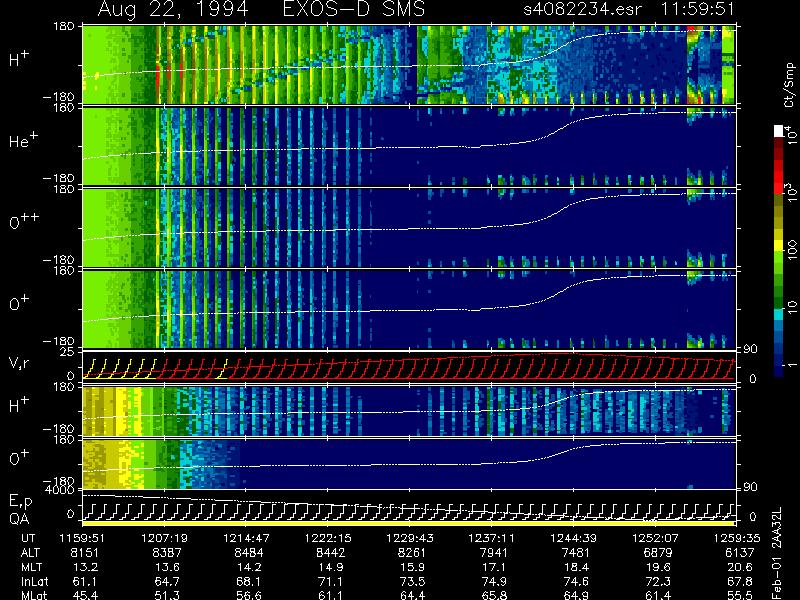The image size is (800, 600).
Task: Select the header time '11:59:51'
Action: tap(697, 9)
